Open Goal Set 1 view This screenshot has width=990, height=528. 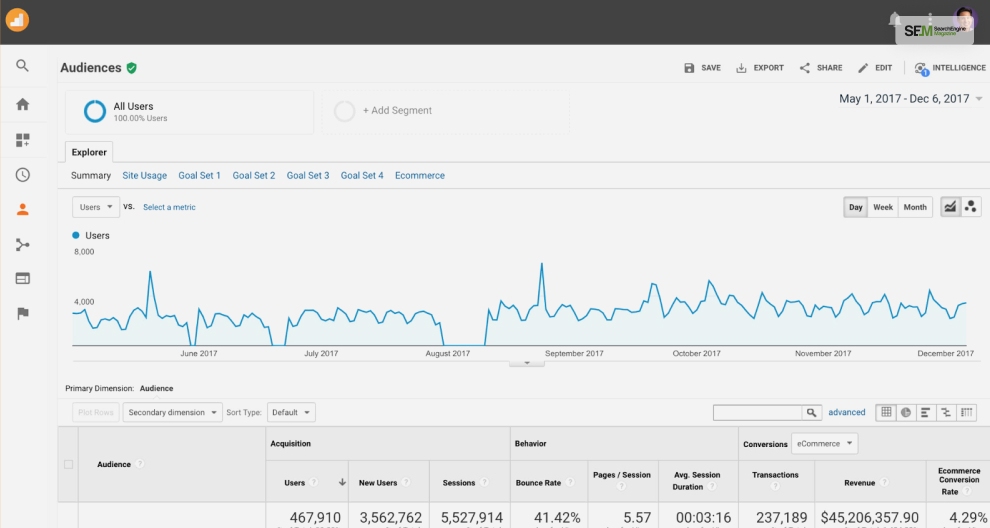click(x=200, y=176)
